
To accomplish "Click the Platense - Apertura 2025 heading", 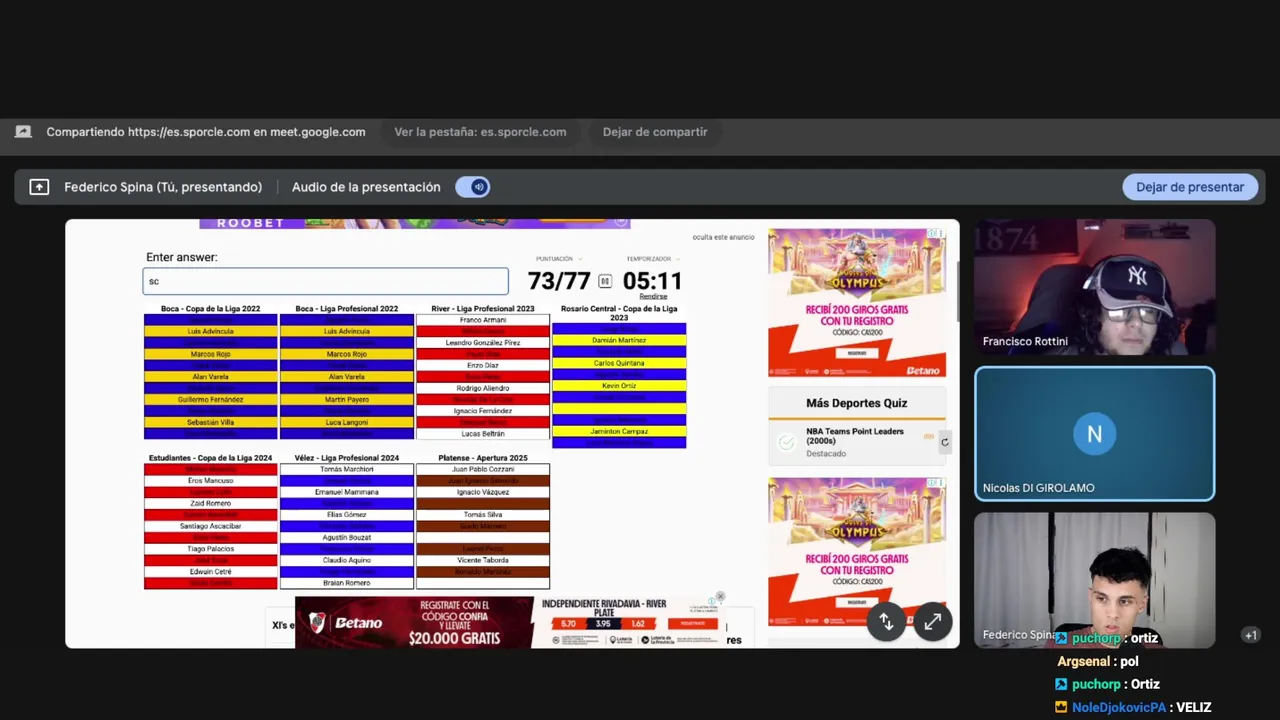I will pos(483,458).
